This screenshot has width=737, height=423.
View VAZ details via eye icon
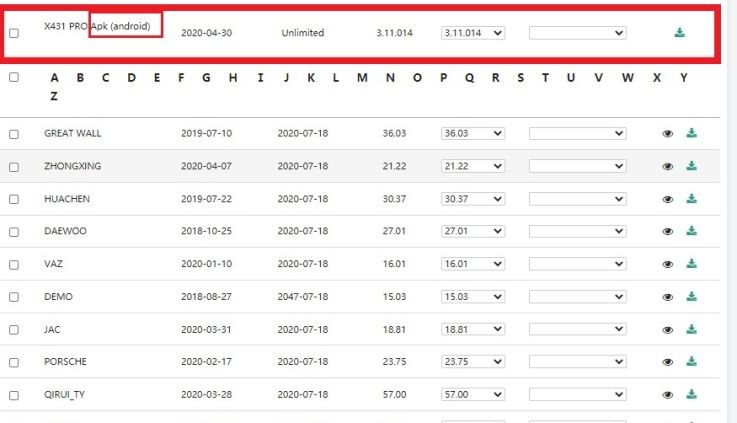(668, 264)
